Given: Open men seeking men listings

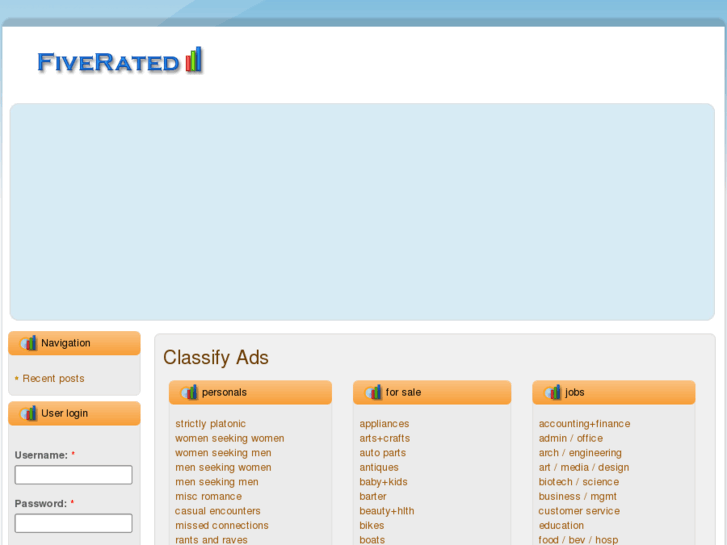Looking at the screenshot, I should click(217, 482).
